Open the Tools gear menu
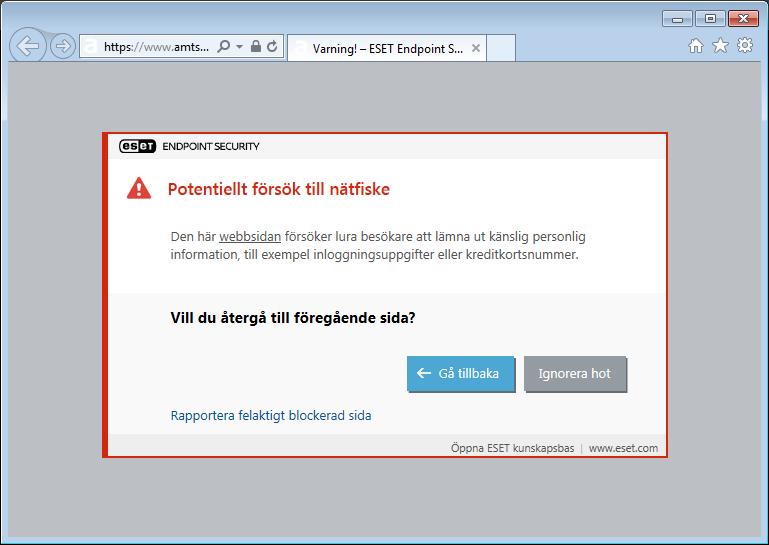This screenshot has height=545, width=769. click(x=745, y=46)
